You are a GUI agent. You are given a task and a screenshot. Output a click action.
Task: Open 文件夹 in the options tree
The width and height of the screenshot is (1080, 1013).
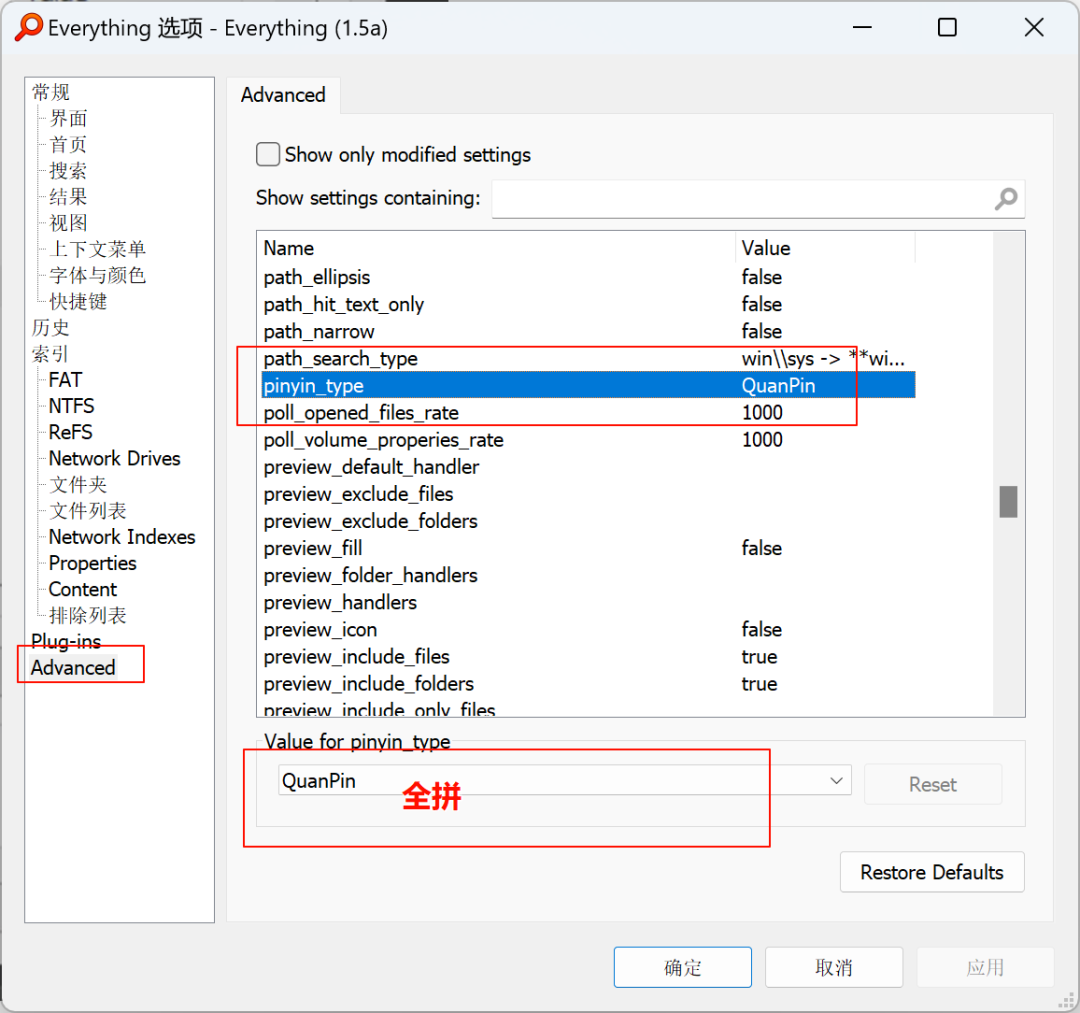coord(78,485)
